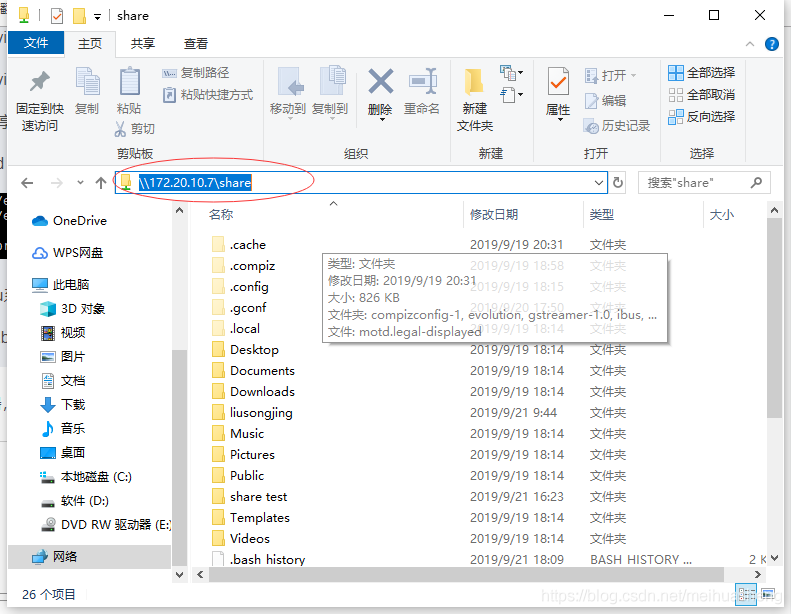Select 软件 (D:) drive in sidebar
The width and height of the screenshot is (791, 614).
pyautogui.click(x=74, y=501)
